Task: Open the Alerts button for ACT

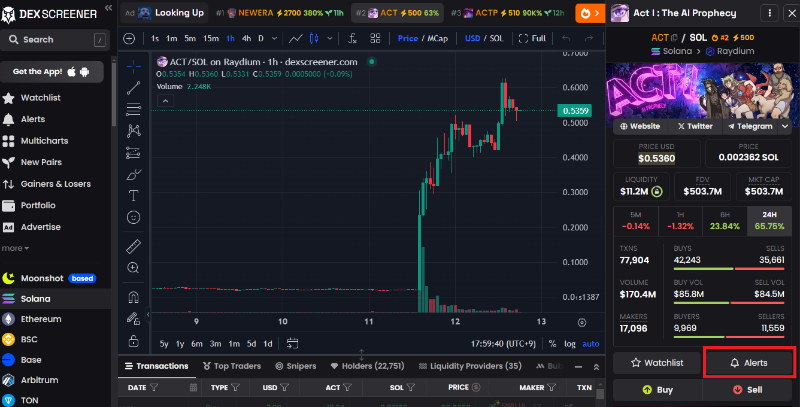Action: [748, 363]
